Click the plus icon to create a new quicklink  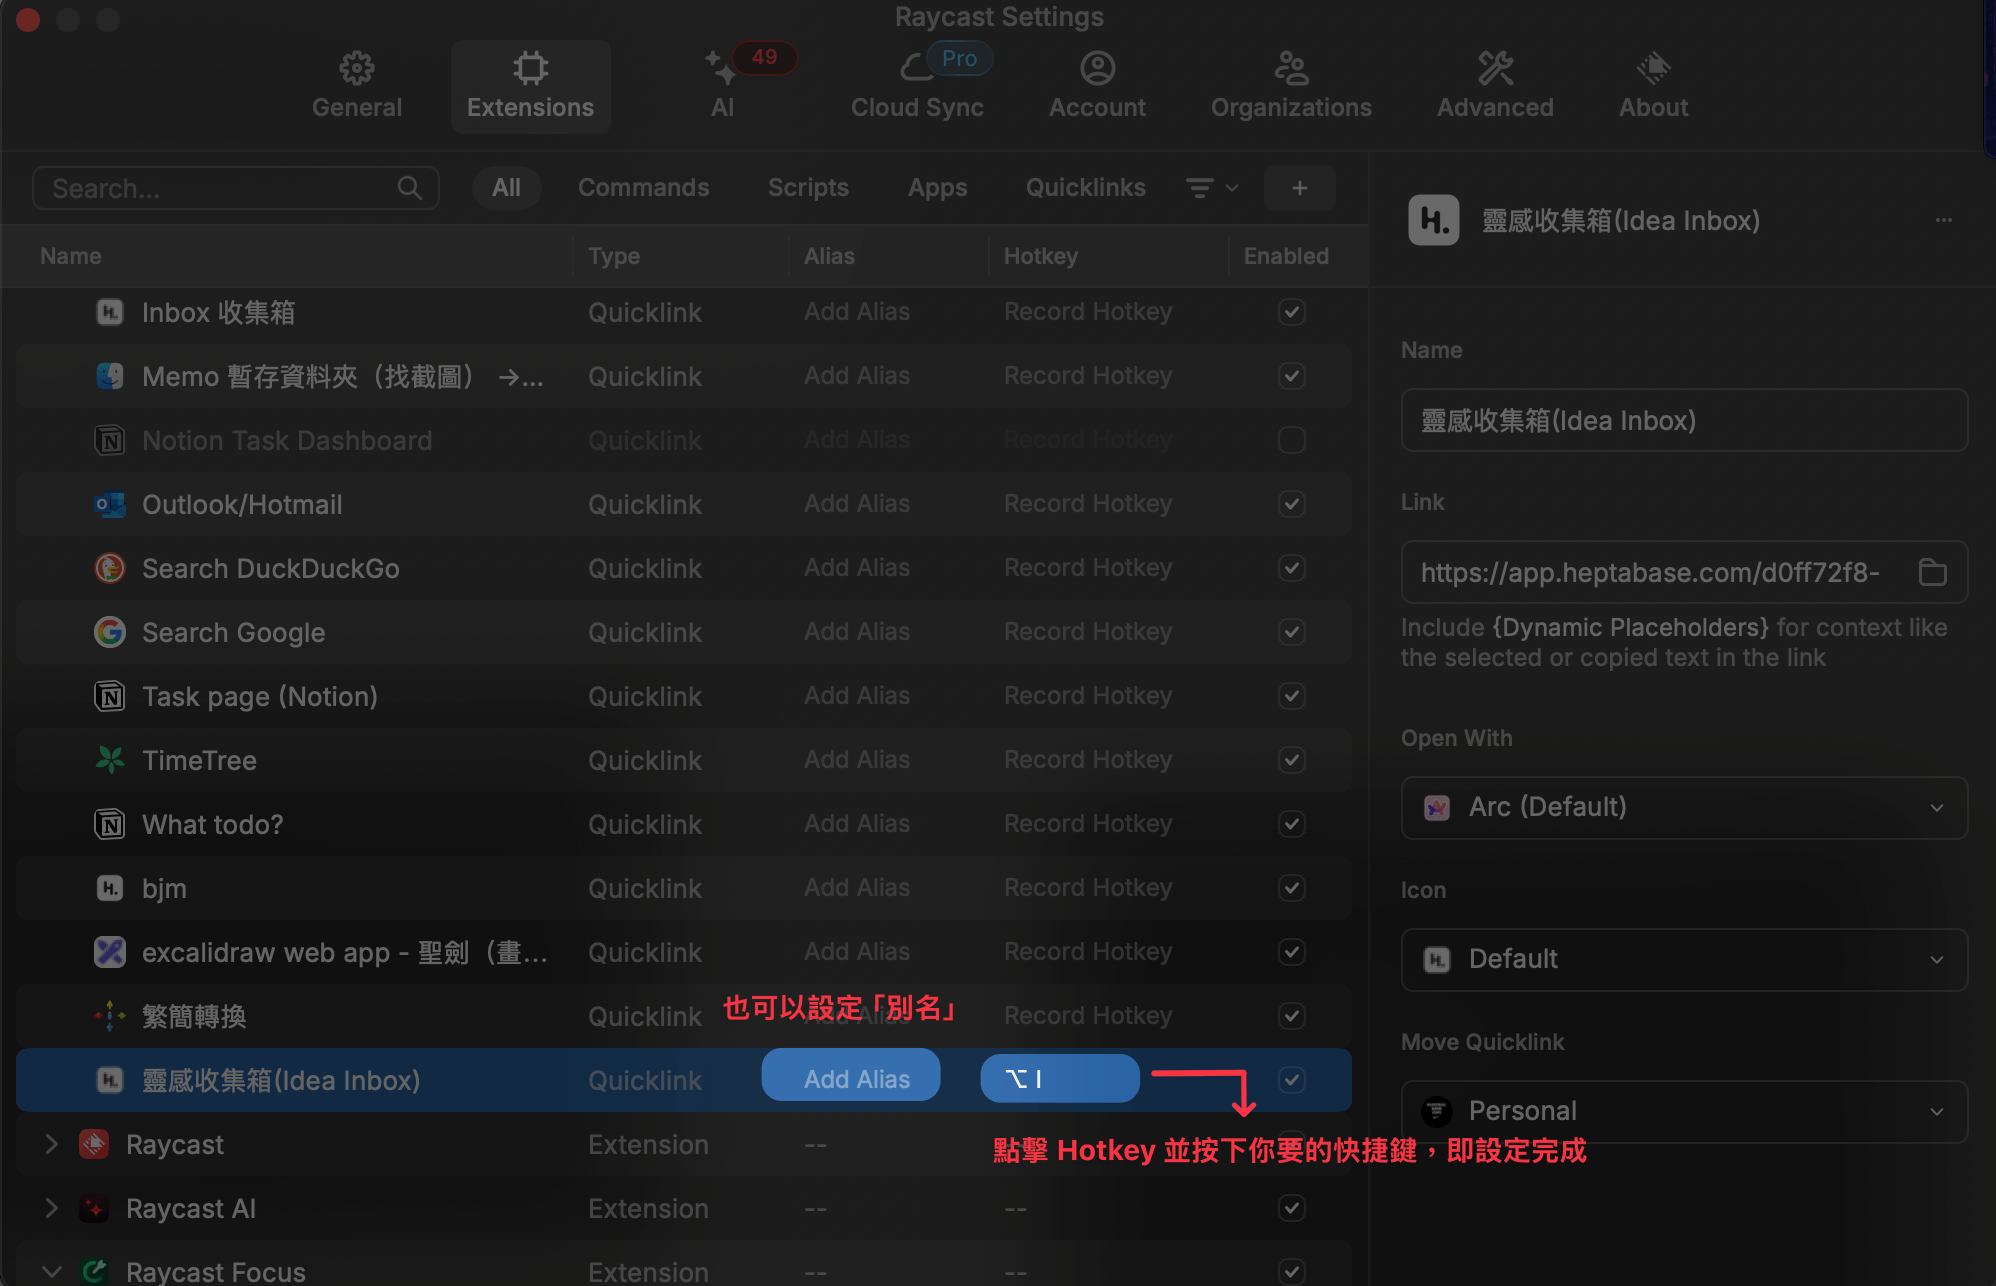(x=1299, y=188)
